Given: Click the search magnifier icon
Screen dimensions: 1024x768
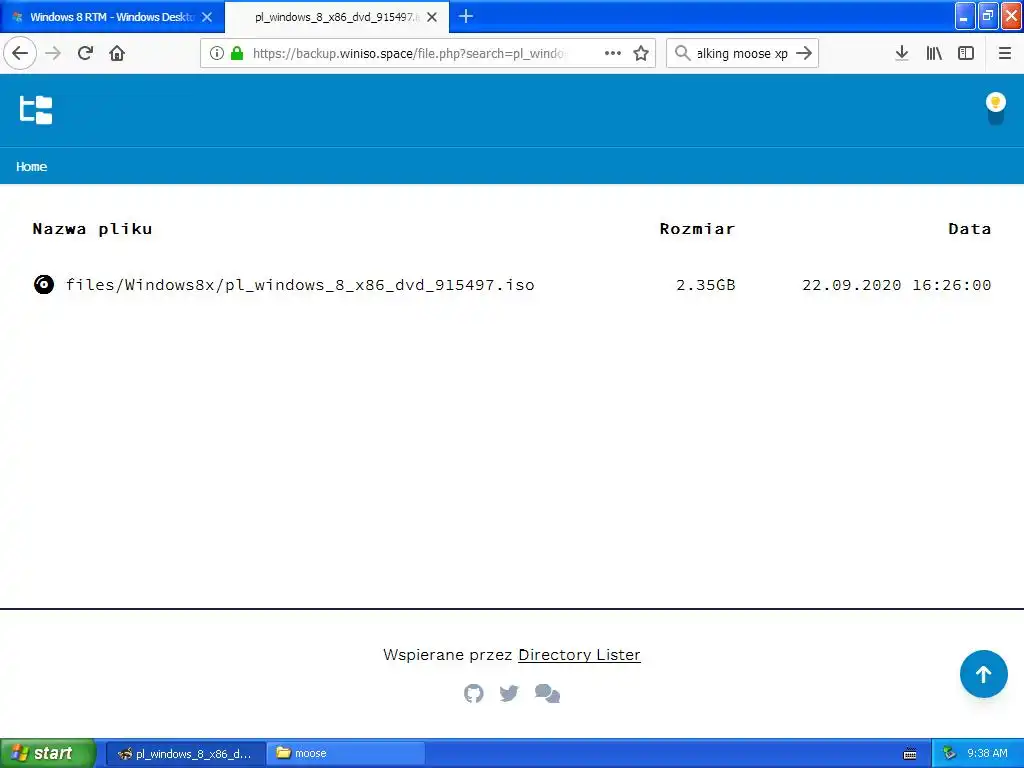Looking at the screenshot, I should (682, 53).
